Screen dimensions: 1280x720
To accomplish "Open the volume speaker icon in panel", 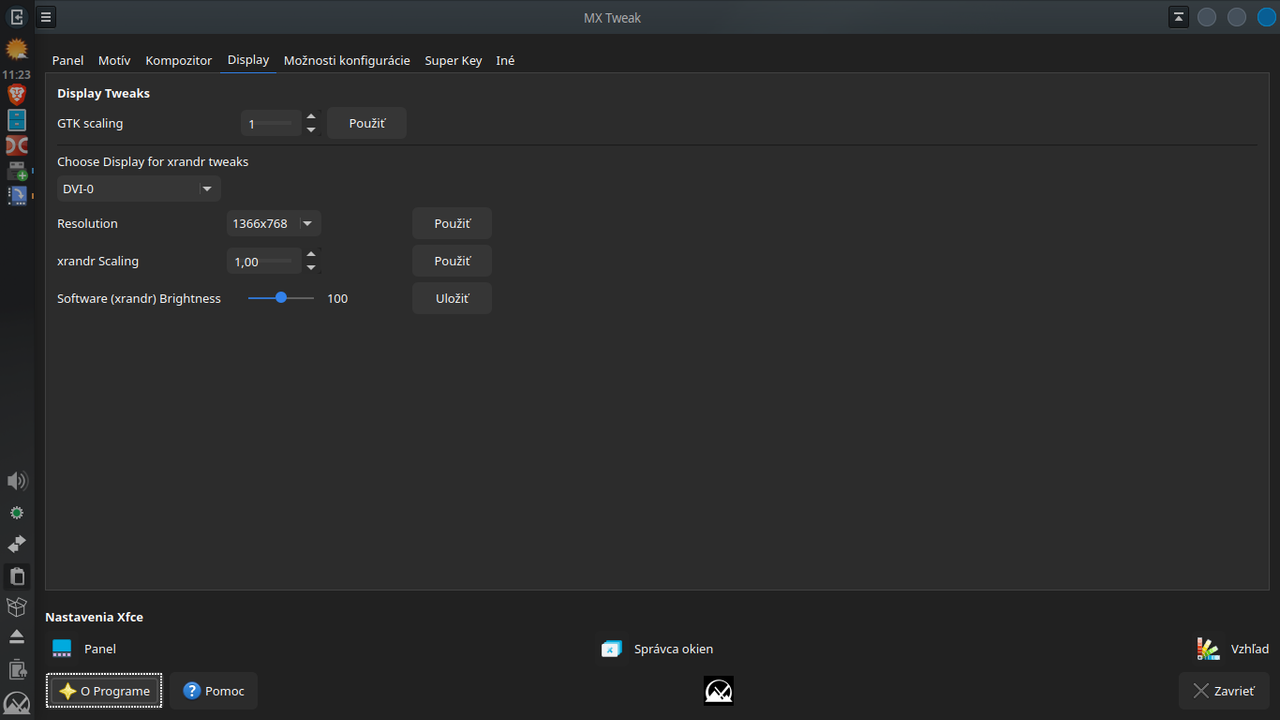I will pos(16,482).
